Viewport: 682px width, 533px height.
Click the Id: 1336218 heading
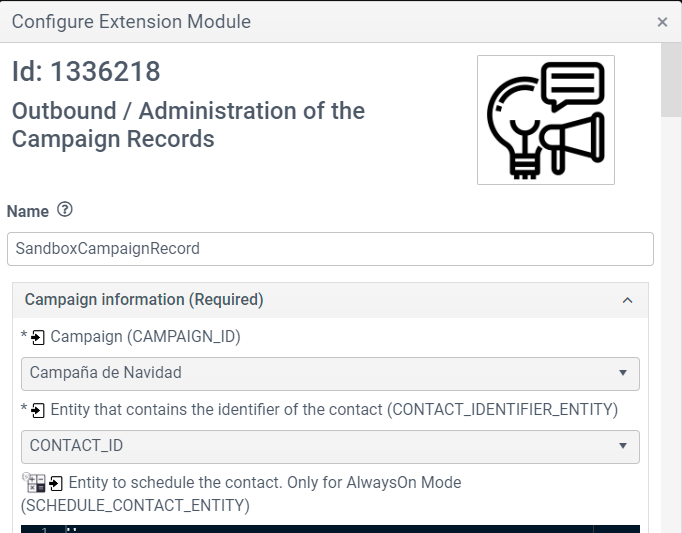(x=86, y=72)
